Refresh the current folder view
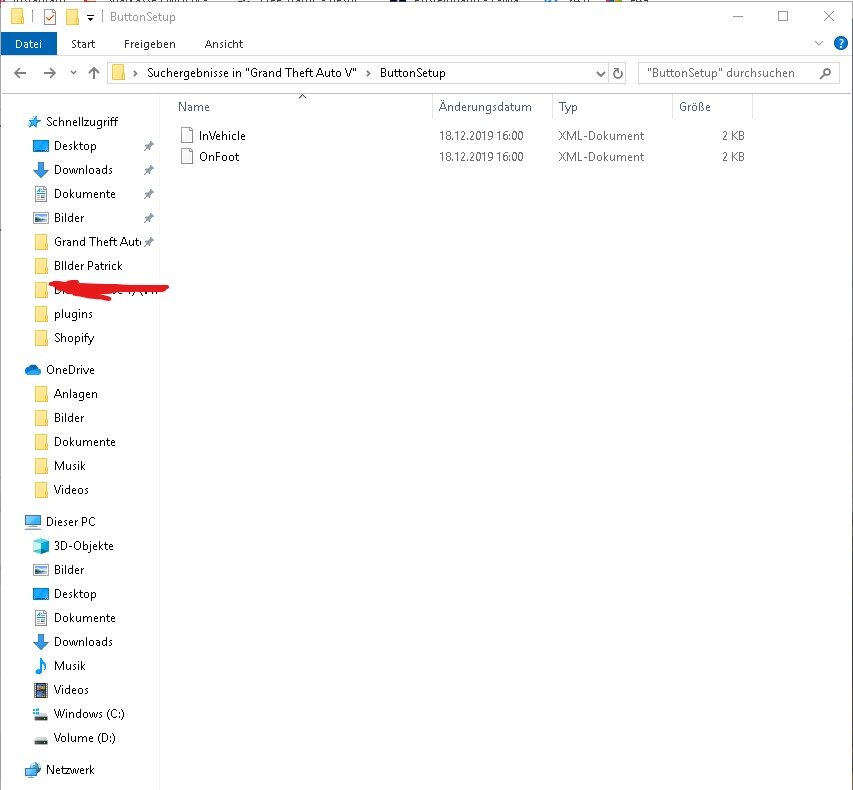853x790 pixels. click(x=617, y=73)
